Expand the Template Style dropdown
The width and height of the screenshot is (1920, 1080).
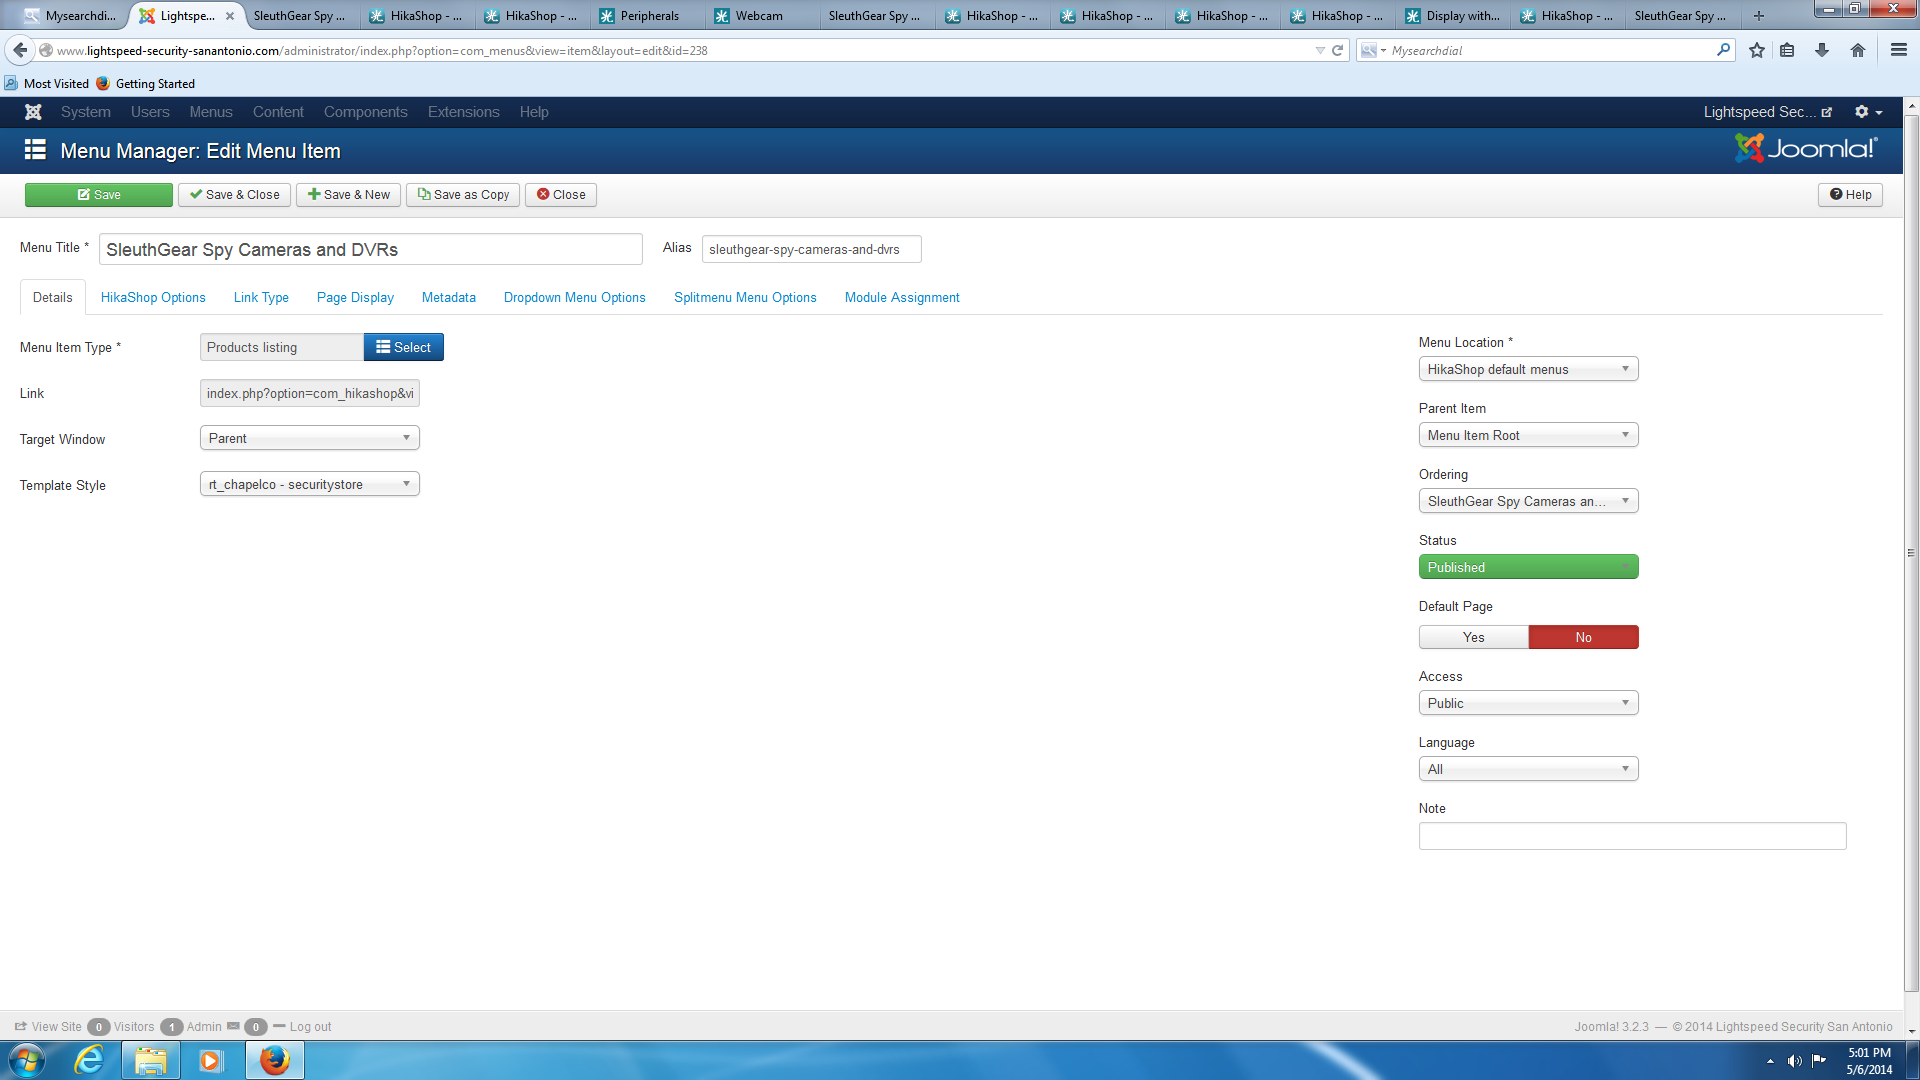pos(309,484)
